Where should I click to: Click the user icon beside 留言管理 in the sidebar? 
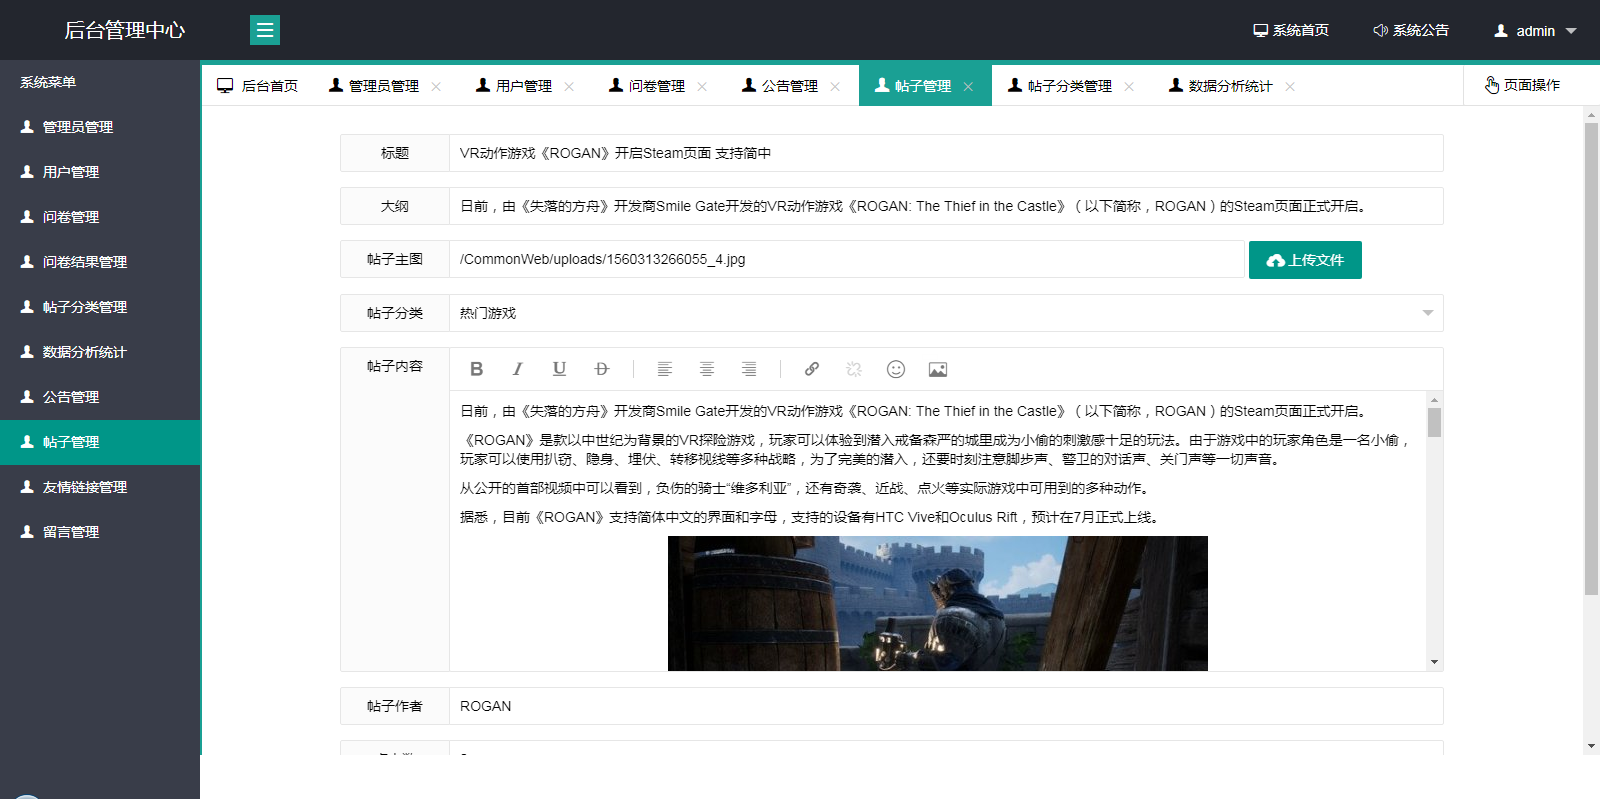[x=27, y=532]
